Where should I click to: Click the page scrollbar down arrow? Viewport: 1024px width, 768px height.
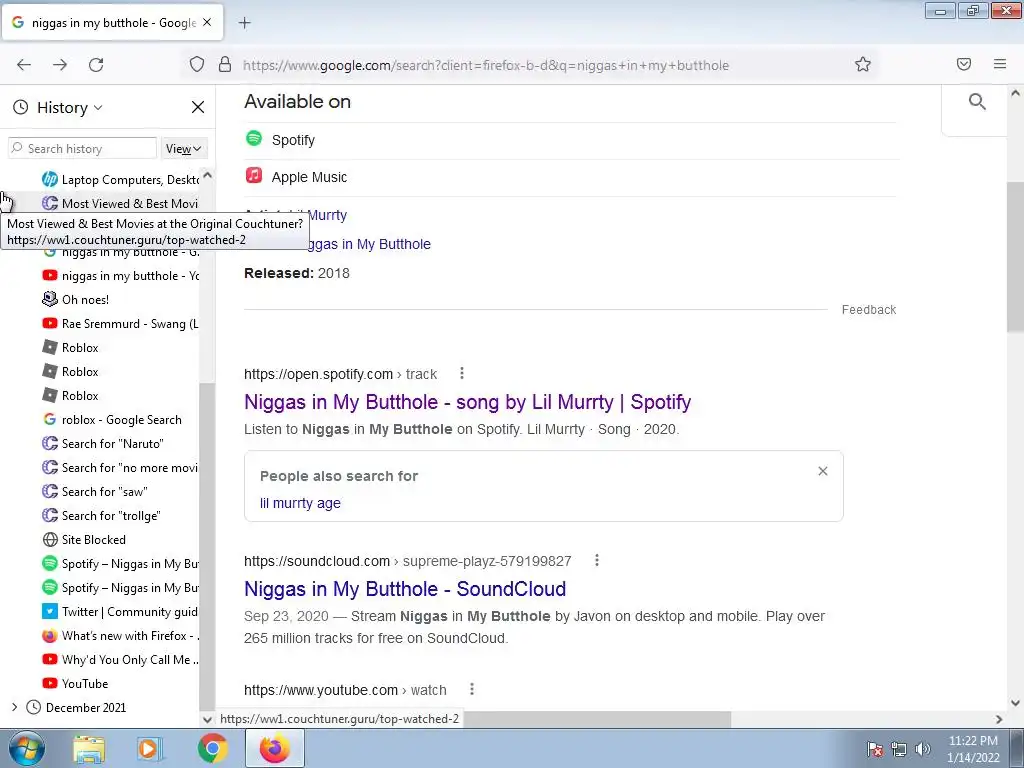(1016, 703)
